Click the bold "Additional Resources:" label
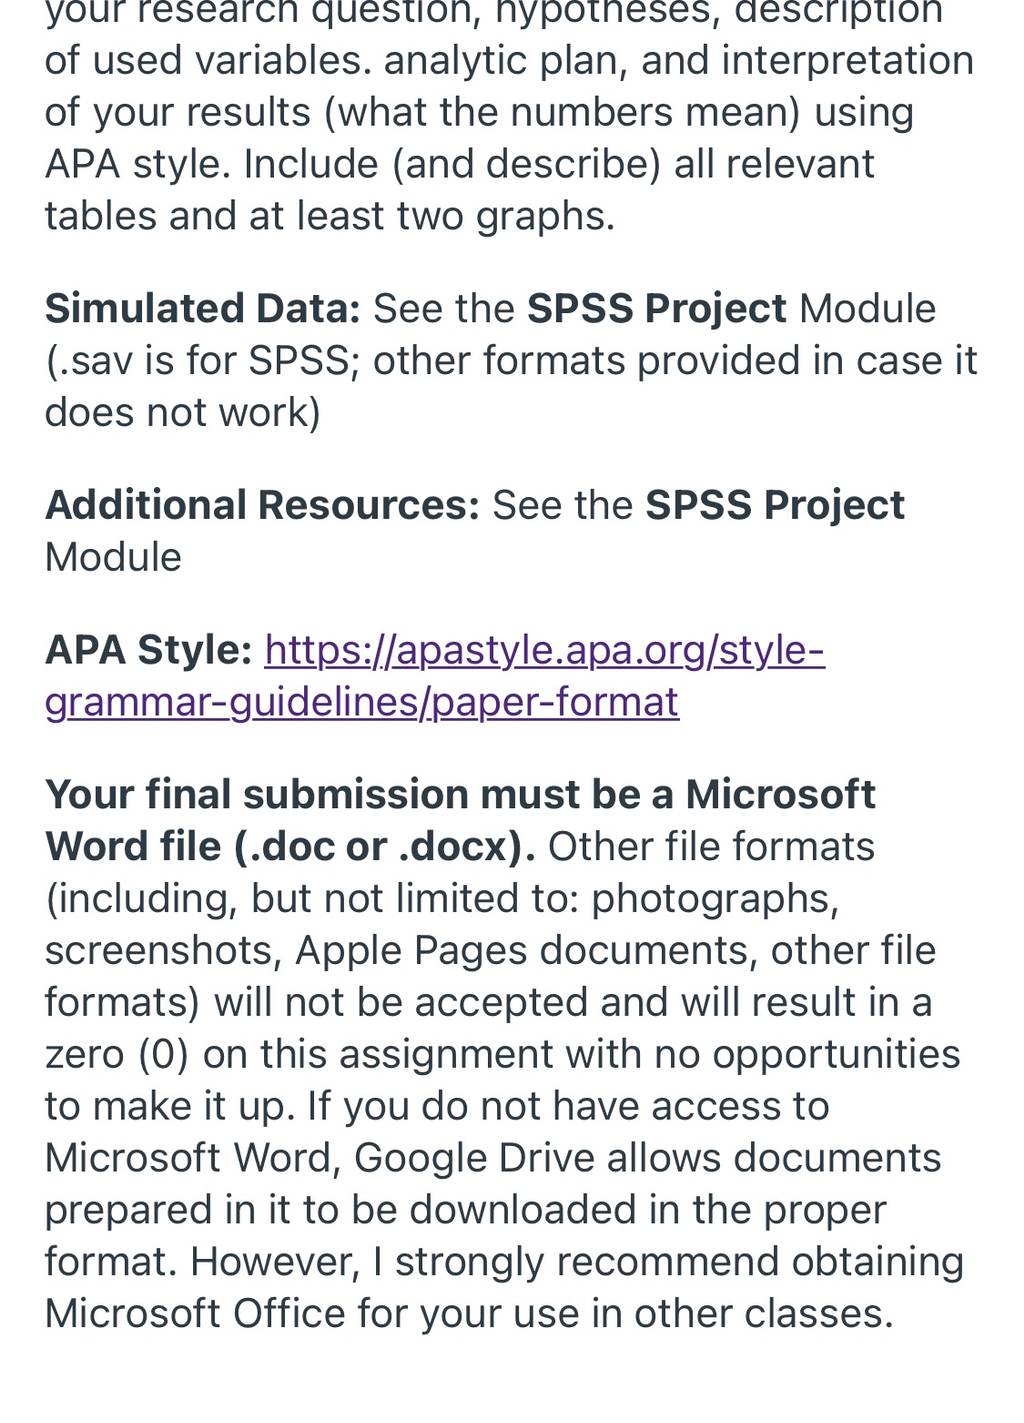The height and width of the screenshot is (1423, 1024). (x=263, y=505)
